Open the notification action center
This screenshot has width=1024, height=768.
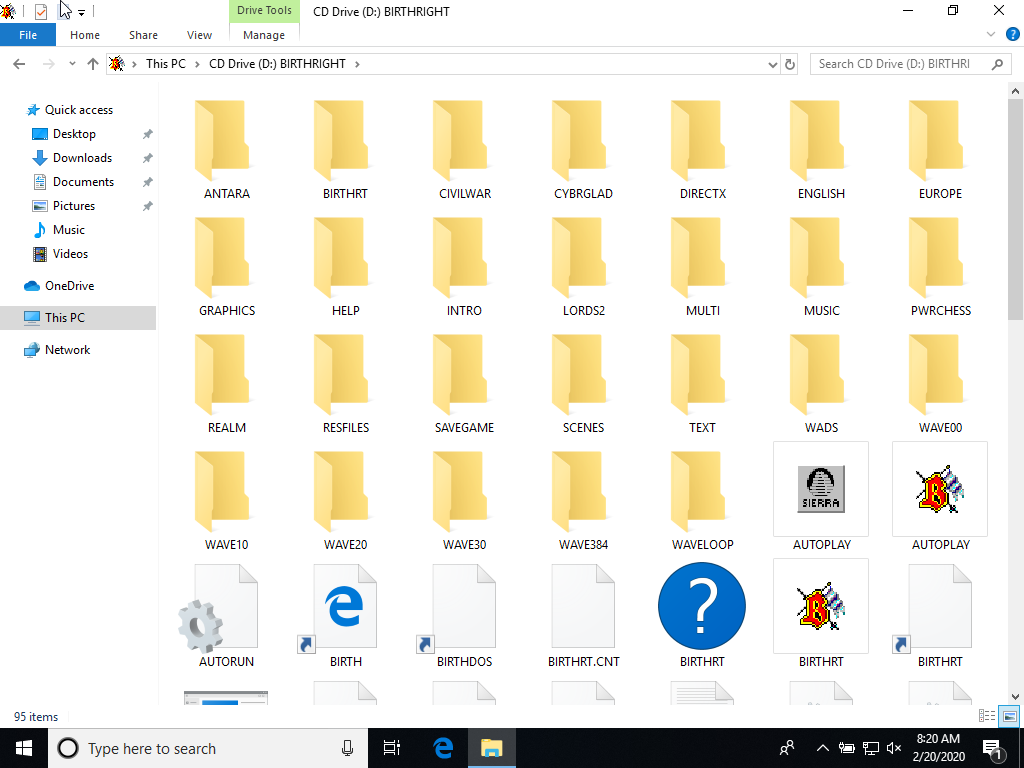[993, 748]
